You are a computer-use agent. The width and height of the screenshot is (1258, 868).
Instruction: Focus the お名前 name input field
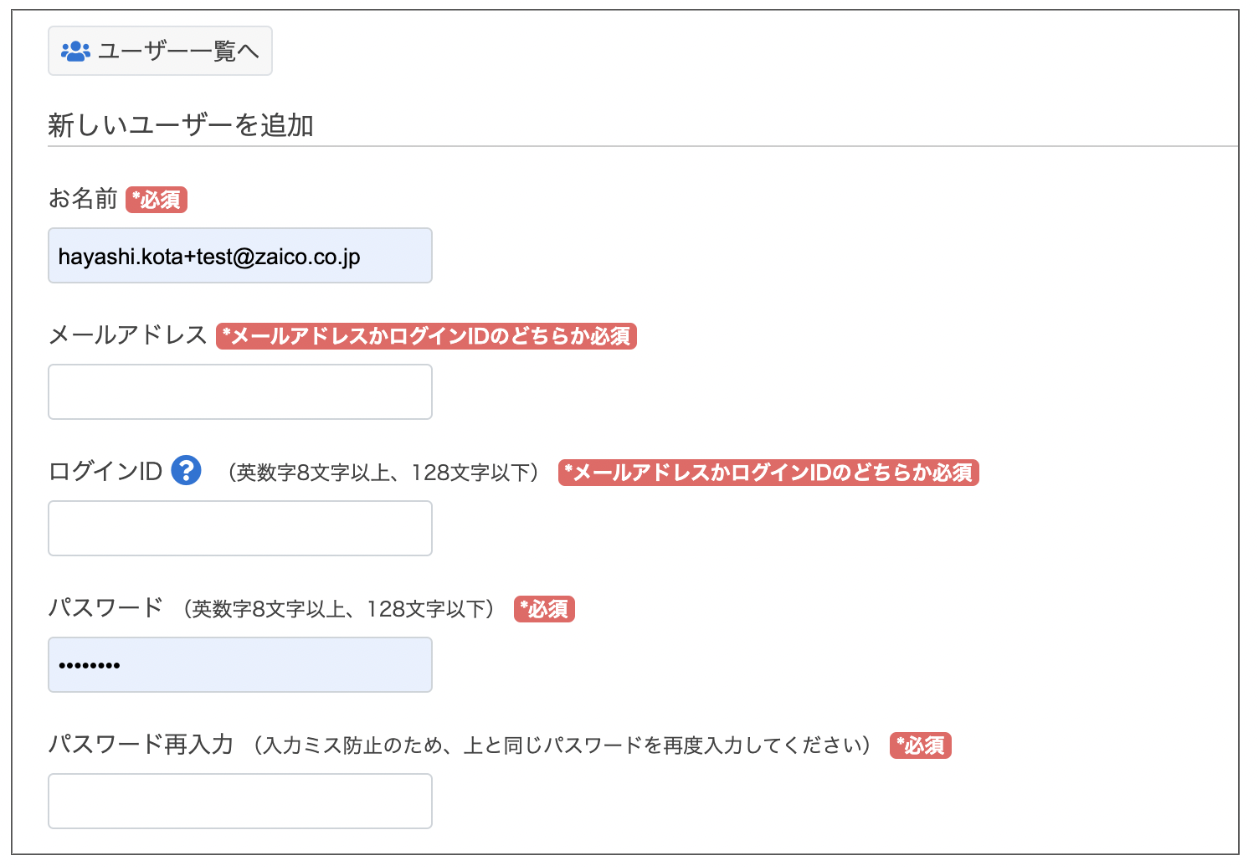pyautogui.click(x=240, y=255)
